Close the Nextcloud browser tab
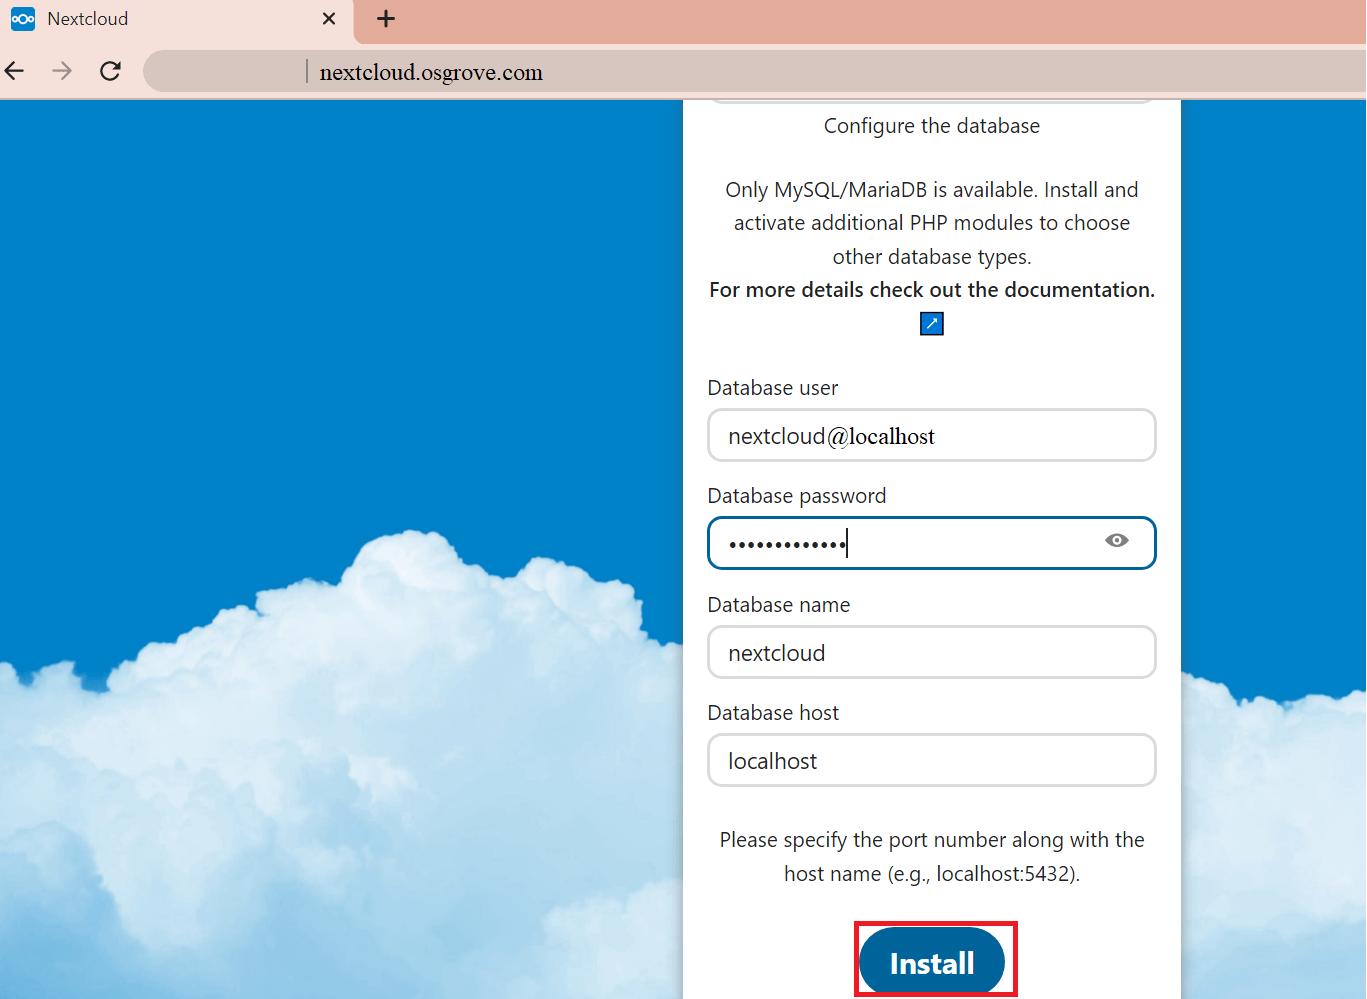This screenshot has height=999, width=1367. point(329,18)
